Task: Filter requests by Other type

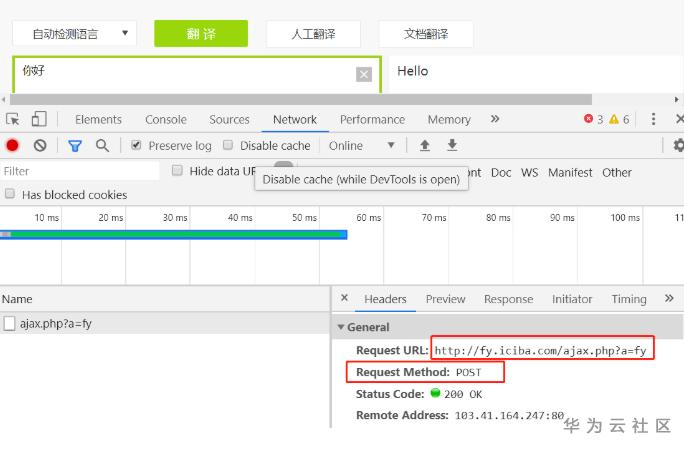Action: pyautogui.click(x=617, y=173)
